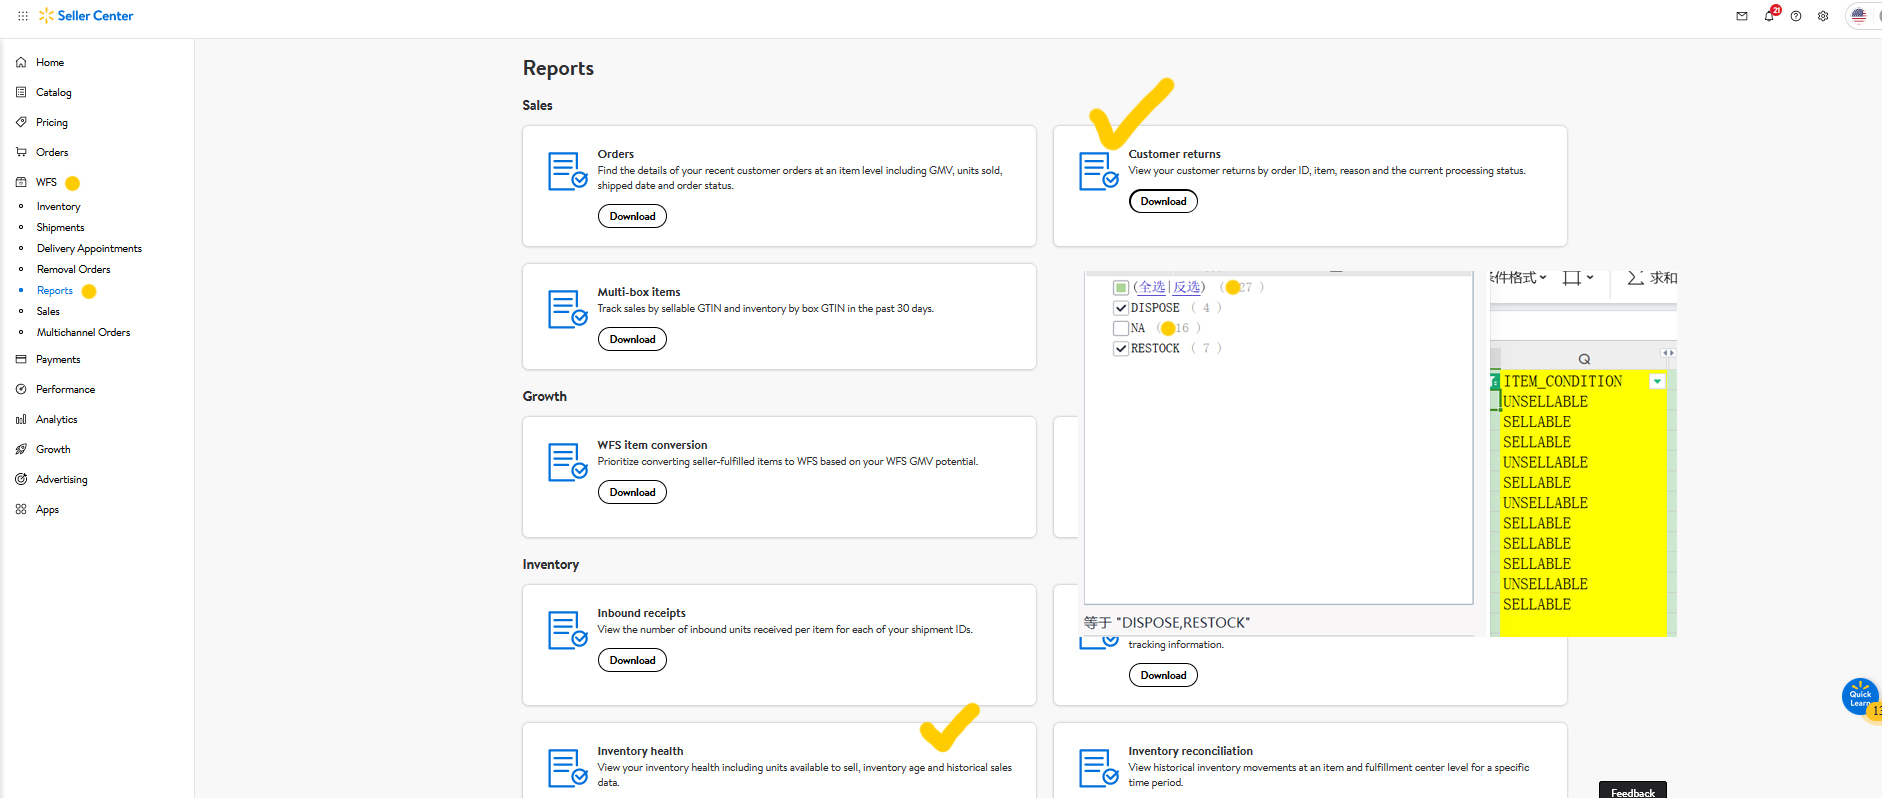Open the notifications bell
1882x798 pixels.
[x=1769, y=16]
